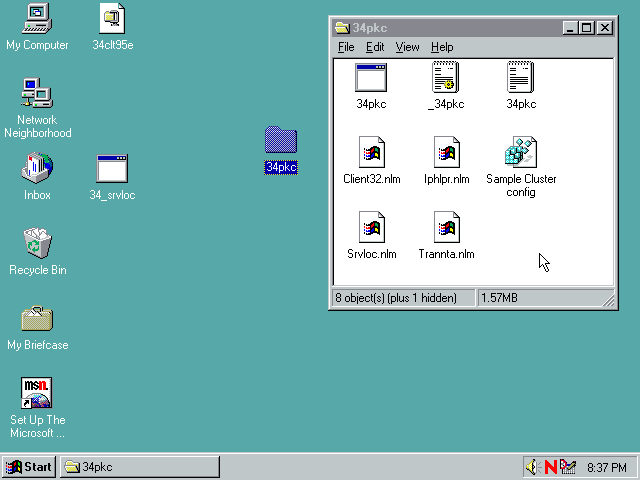This screenshot has width=640, height=480.
Task: Click the red N Novell tray icon
Action: click(551, 467)
